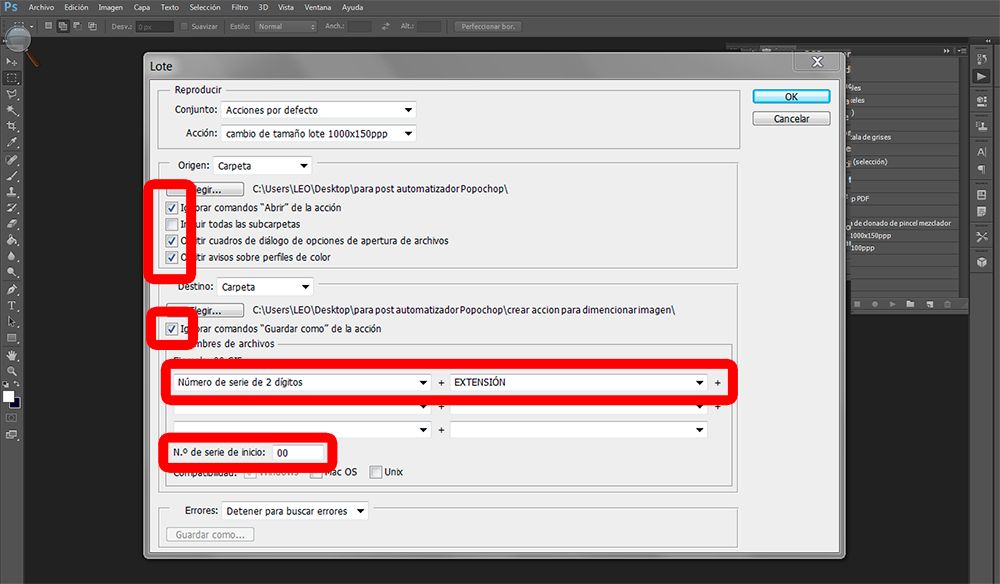Open the Estilo dropdown in options bar

click(286, 26)
